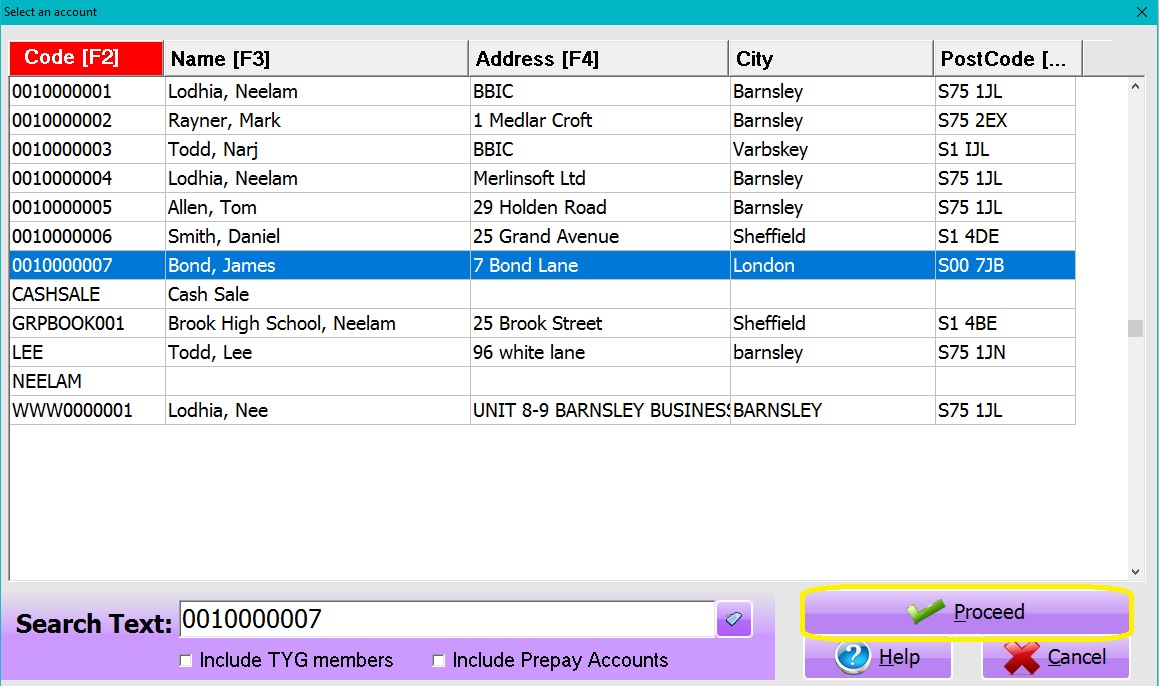Sort by Name [F3] column header
1159x686 pixels.
[x=316, y=58]
